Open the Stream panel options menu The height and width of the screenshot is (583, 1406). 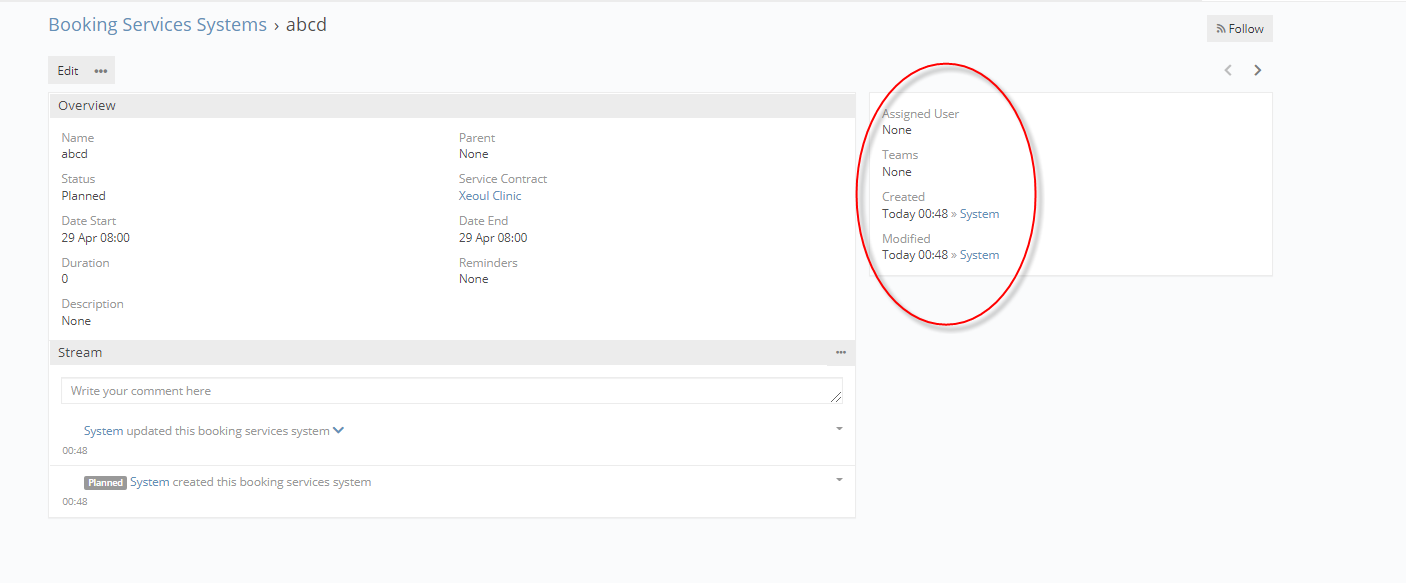841,352
